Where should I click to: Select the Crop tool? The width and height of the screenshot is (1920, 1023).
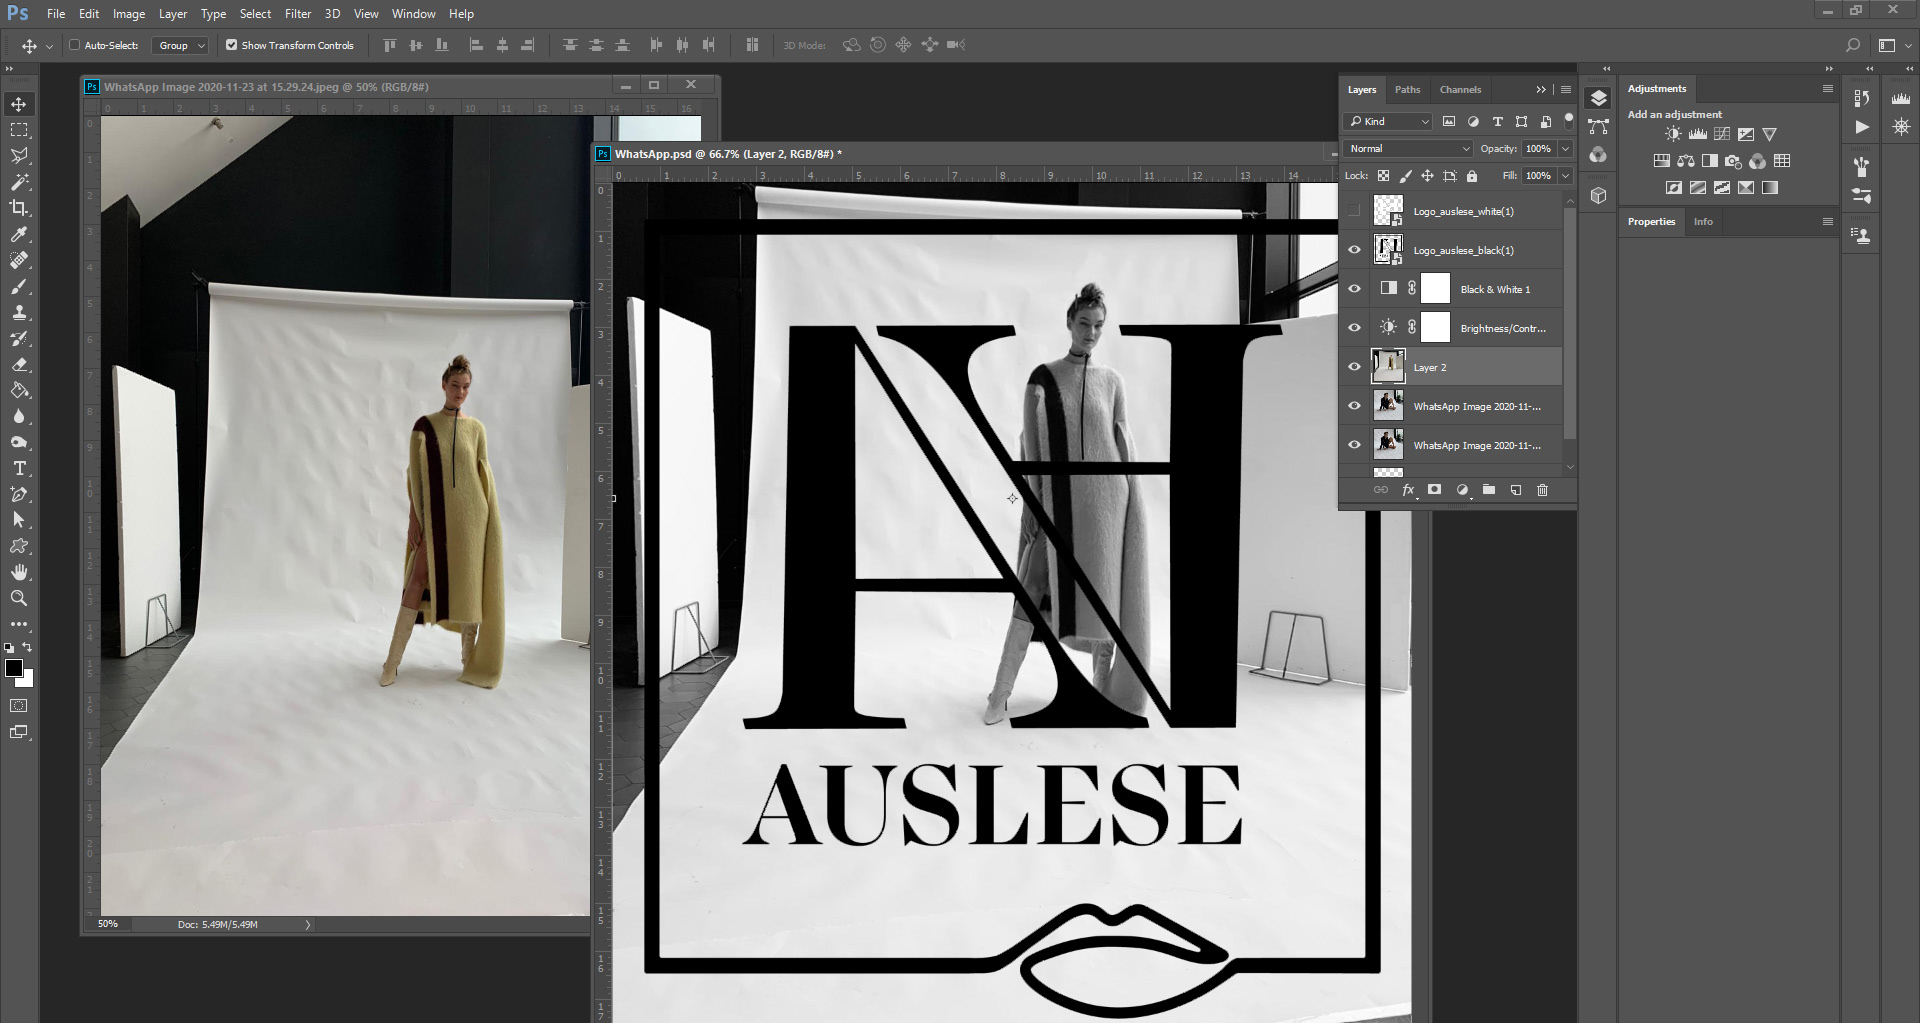pyautogui.click(x=19, y=208)
